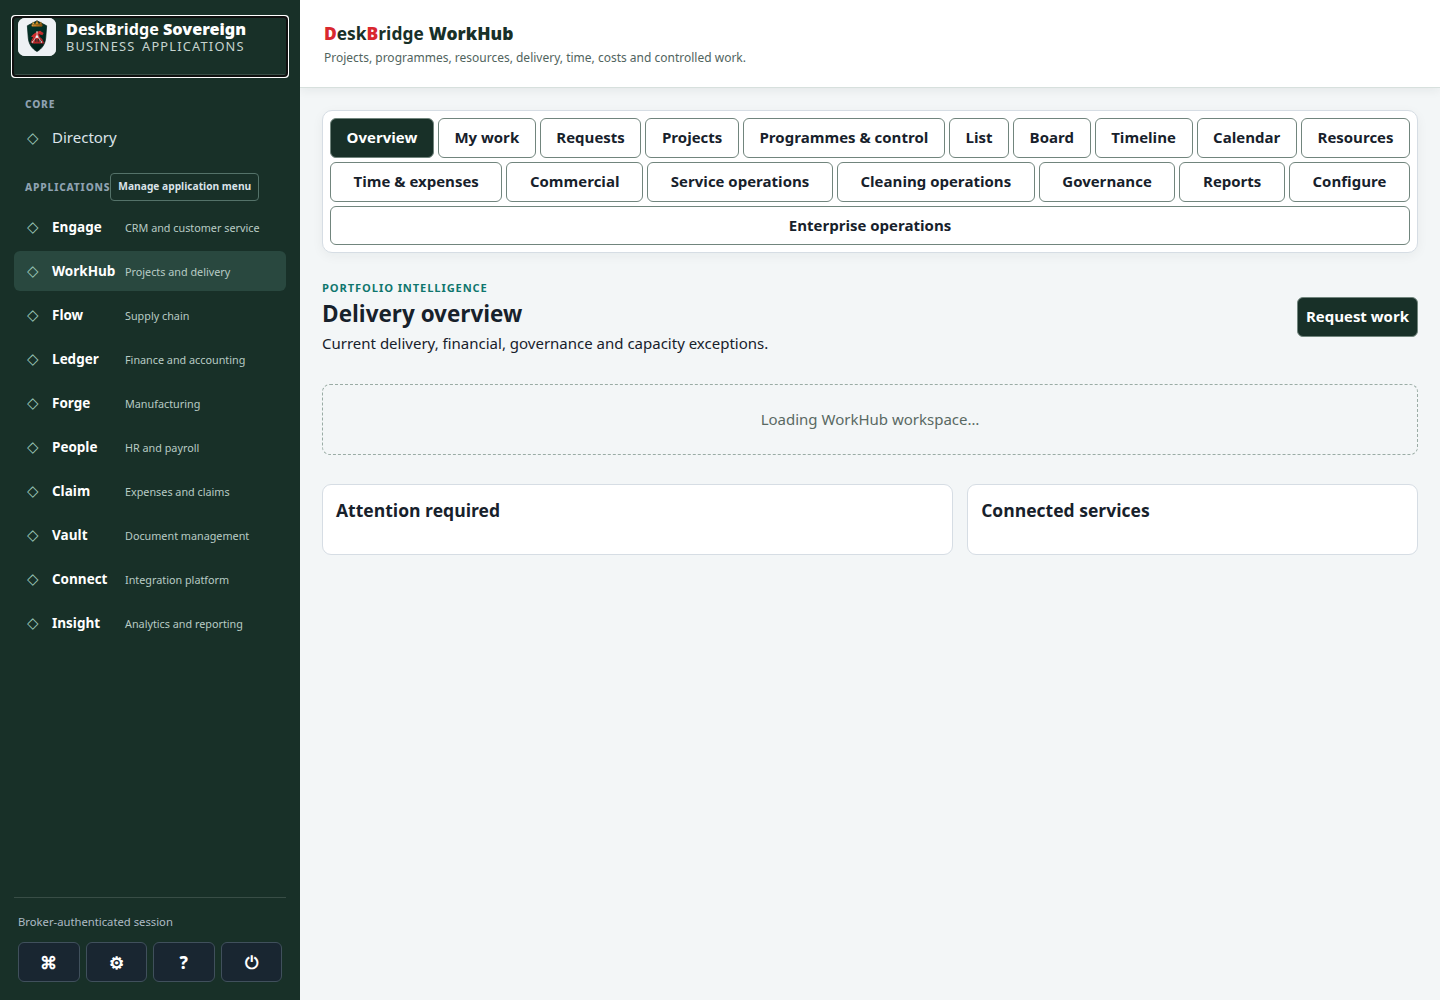Click the diamond icon beside Directory
Viewport: 1440px width, 1000px height.
click(33, 139)
